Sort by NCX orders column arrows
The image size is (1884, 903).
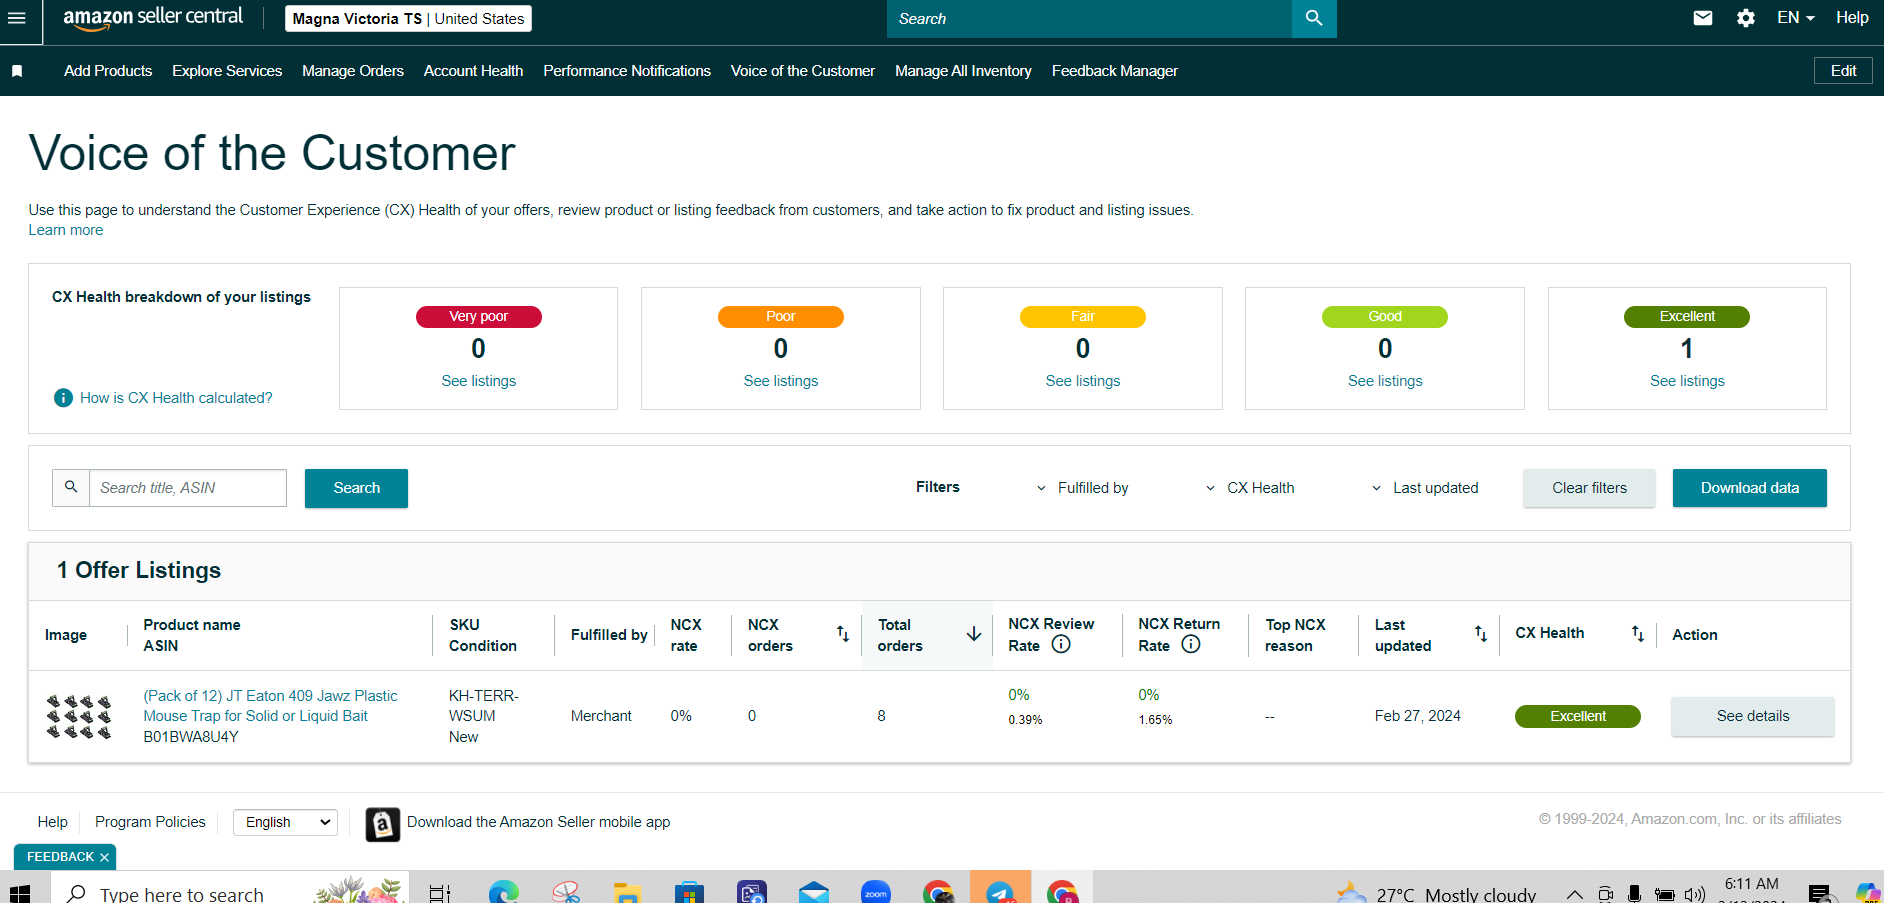point(843,634)
